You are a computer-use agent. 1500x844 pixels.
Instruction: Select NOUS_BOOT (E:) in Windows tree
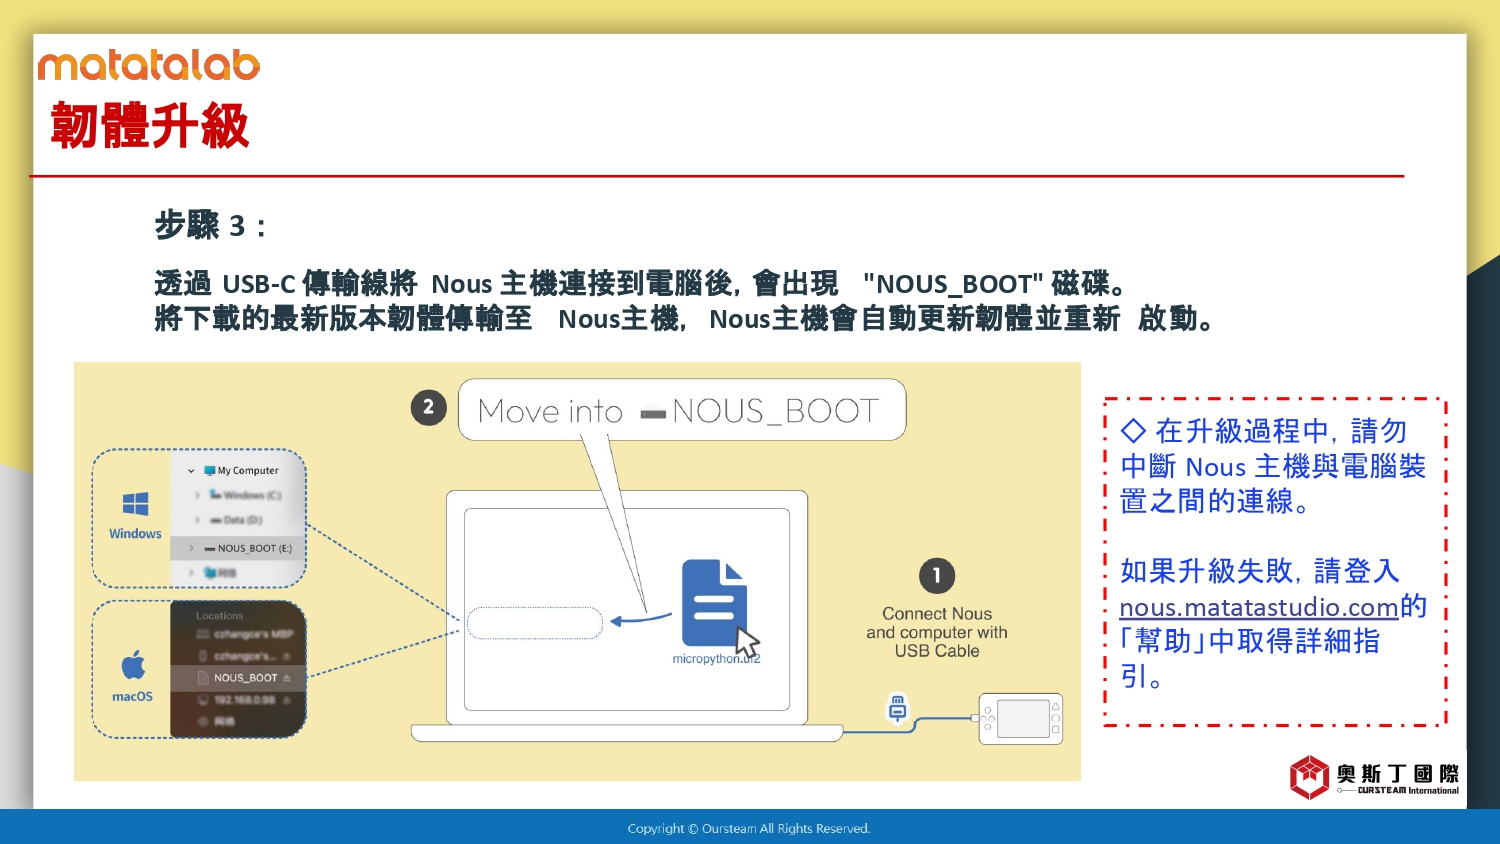click(238, 549)
